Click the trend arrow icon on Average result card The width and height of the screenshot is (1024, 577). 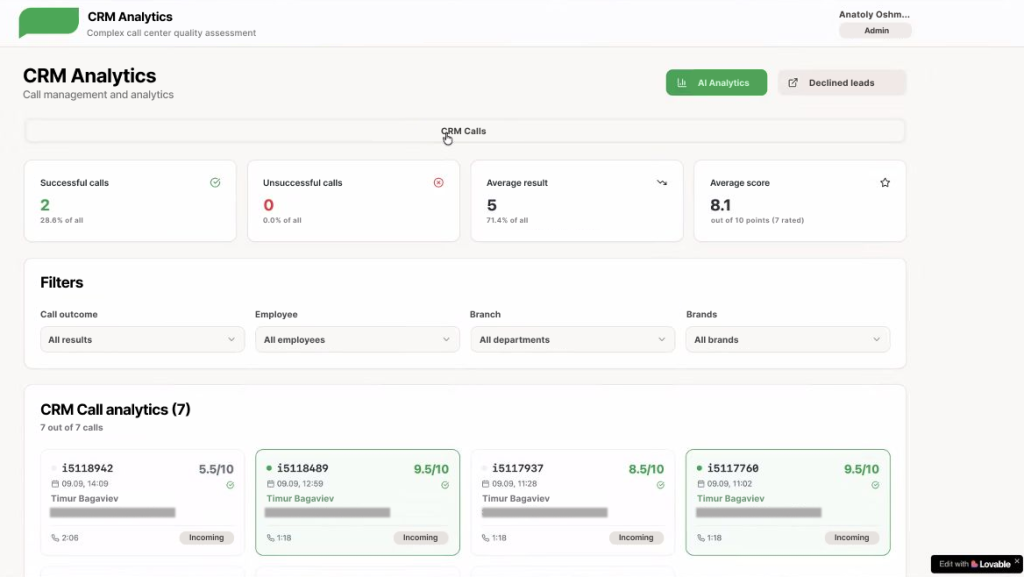click(661, 183)
